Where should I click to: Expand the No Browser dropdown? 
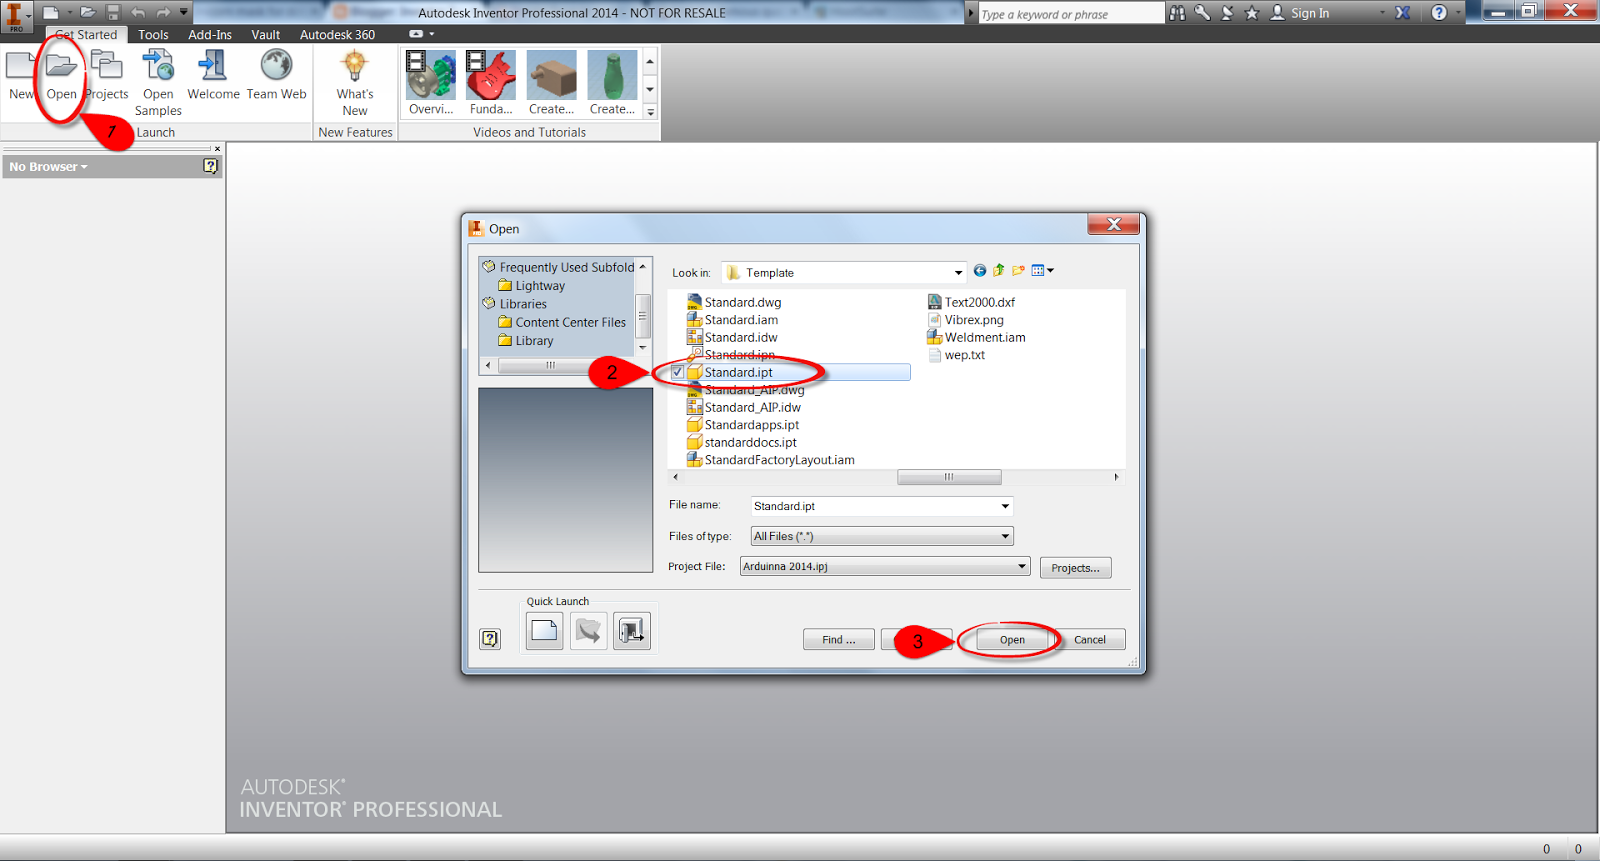coord(48,167)
